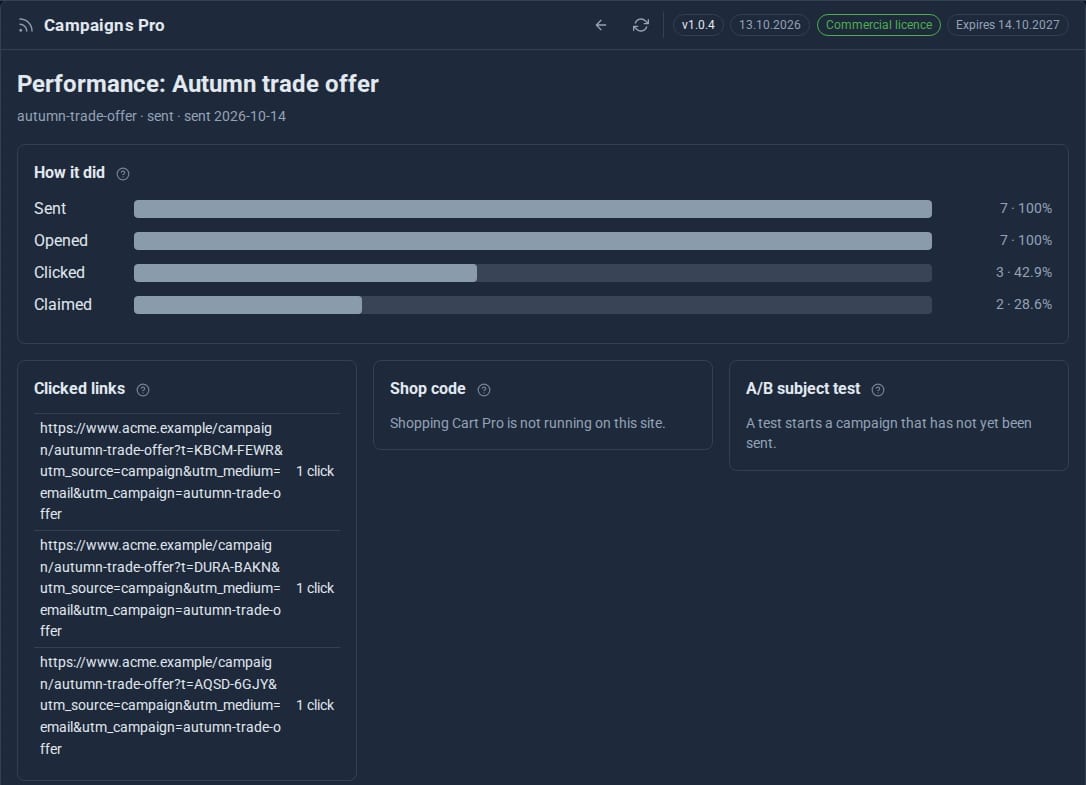The width and height of the screenshot is (1086, 785).
Task: Click the Claimed row label
Action: 63,304
